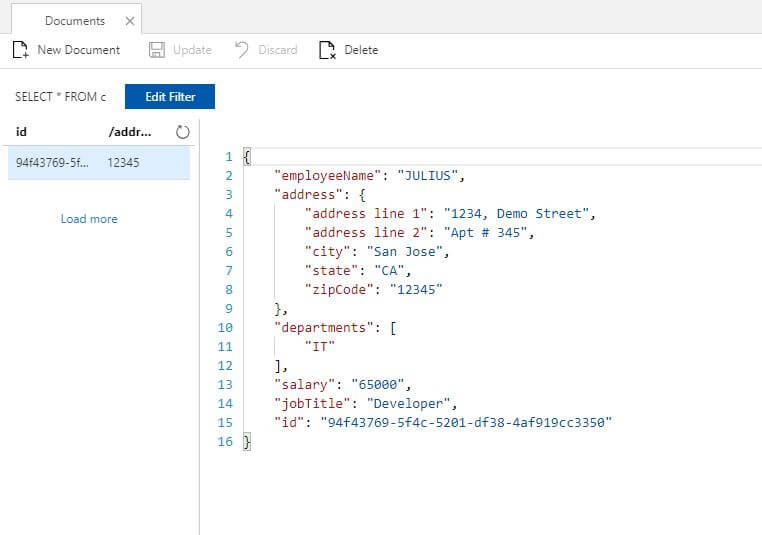
Task: Click the Update save icon
Action: pos(157,50)
